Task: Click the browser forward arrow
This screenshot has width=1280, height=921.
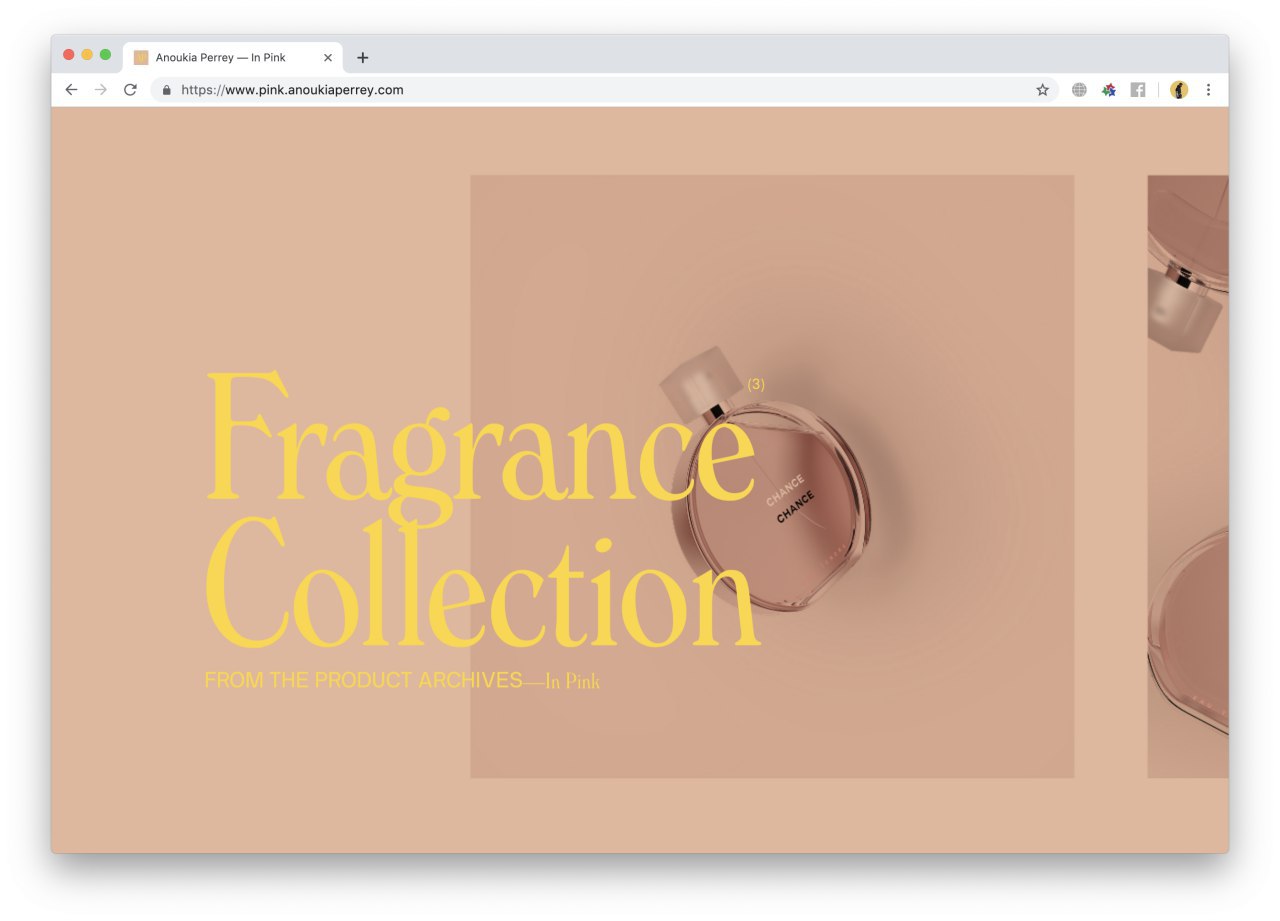Action: coord(100,90)
